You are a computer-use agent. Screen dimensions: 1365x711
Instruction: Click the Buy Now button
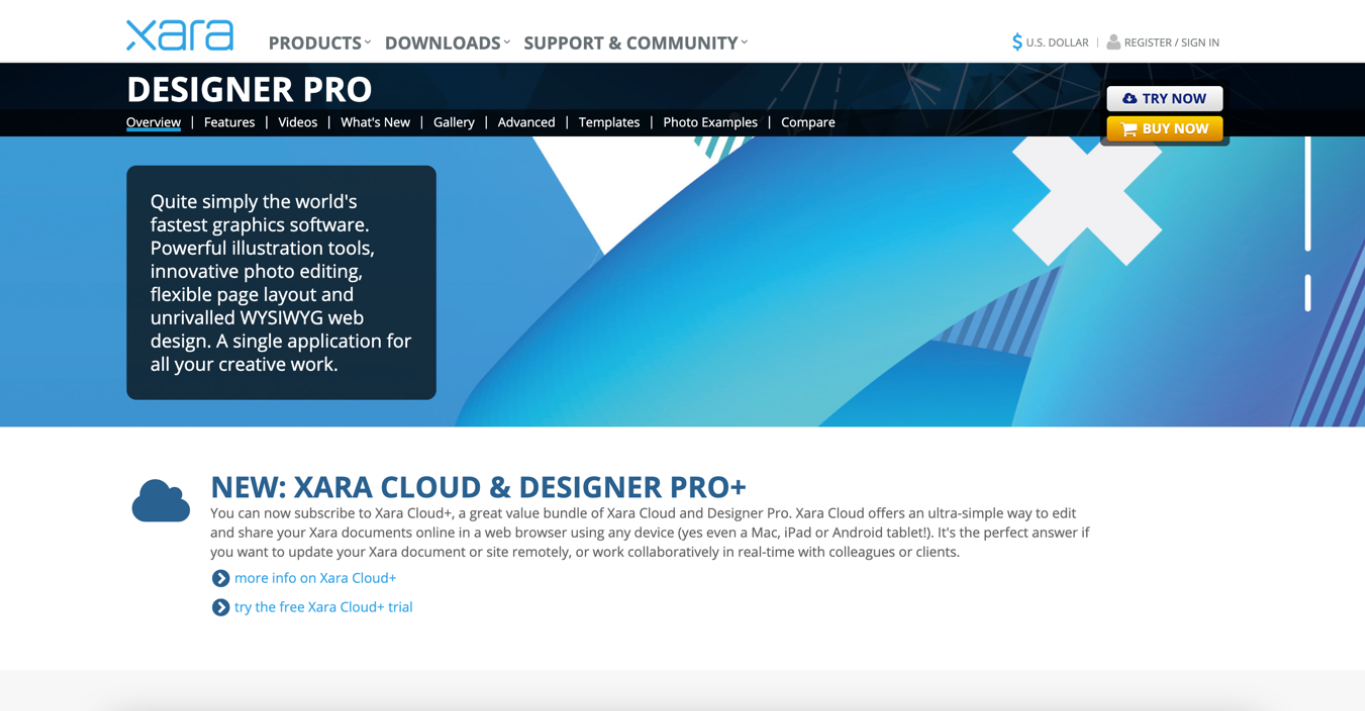coord(1164,129)
